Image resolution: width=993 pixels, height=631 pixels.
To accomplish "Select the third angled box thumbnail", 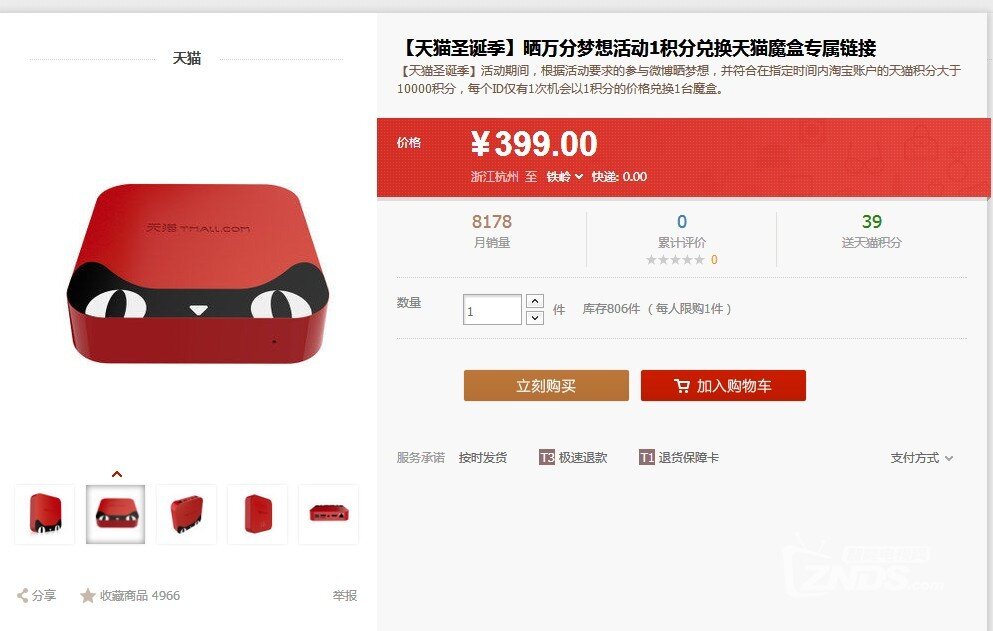I will [186, 514].
